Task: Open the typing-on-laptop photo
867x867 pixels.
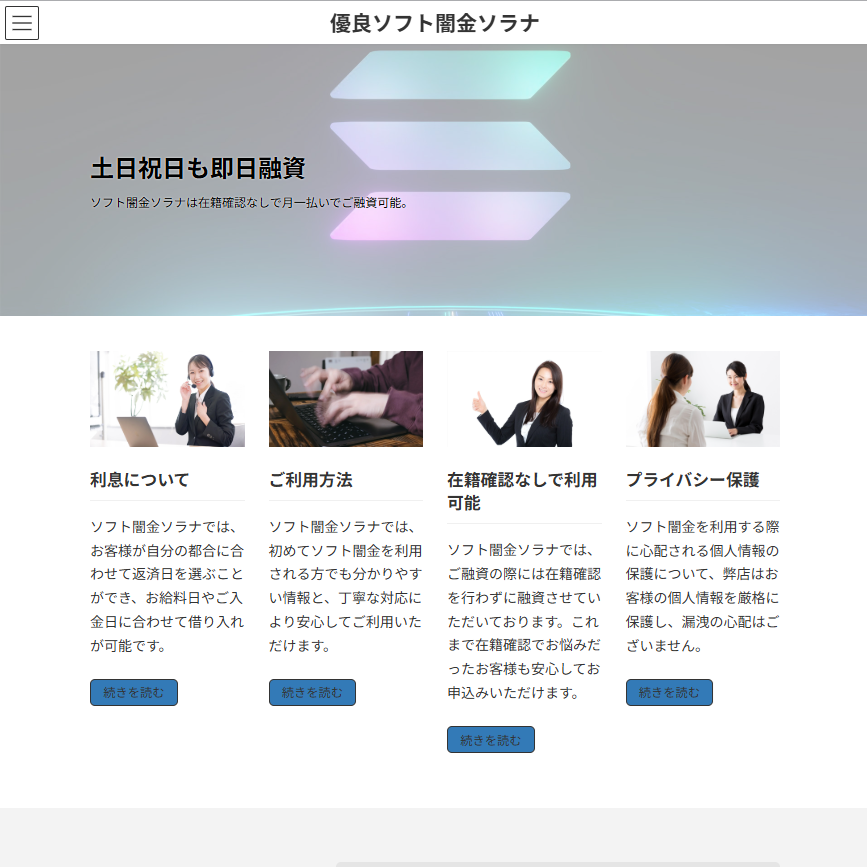Action: [346, 399]
